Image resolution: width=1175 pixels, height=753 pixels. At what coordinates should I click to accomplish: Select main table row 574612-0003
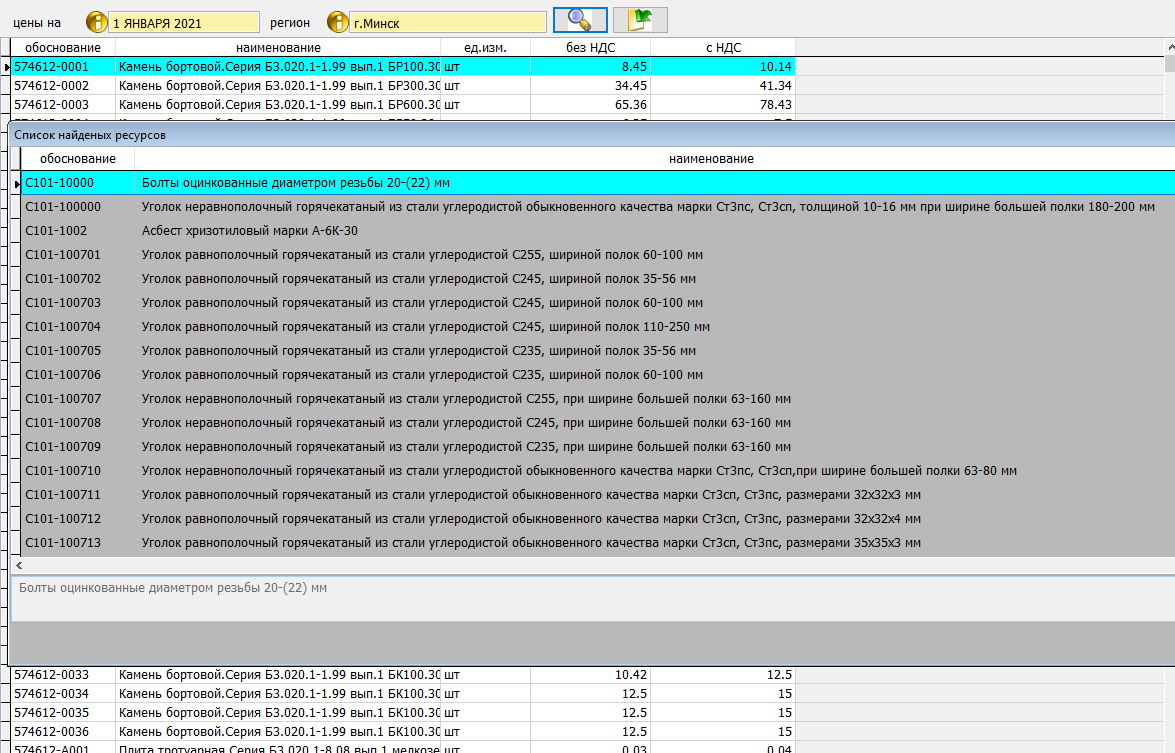[403, 105]
